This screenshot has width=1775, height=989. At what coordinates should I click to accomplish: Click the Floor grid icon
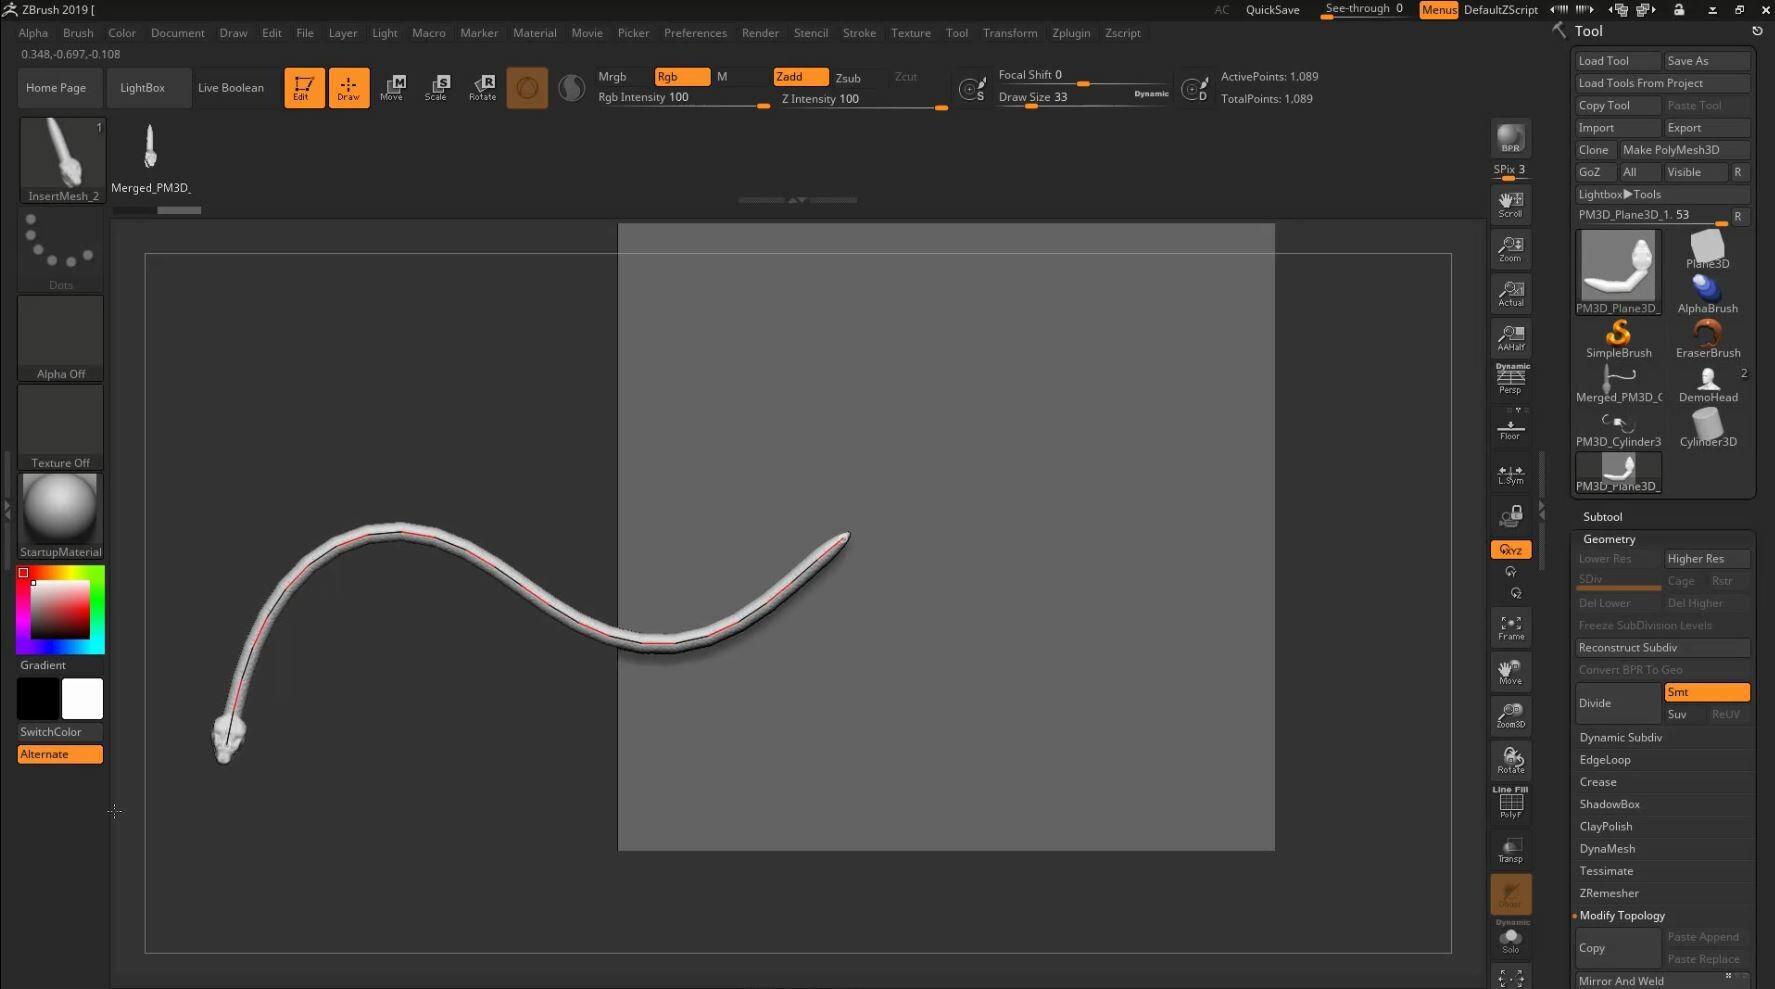click(x=1510, y=429)
